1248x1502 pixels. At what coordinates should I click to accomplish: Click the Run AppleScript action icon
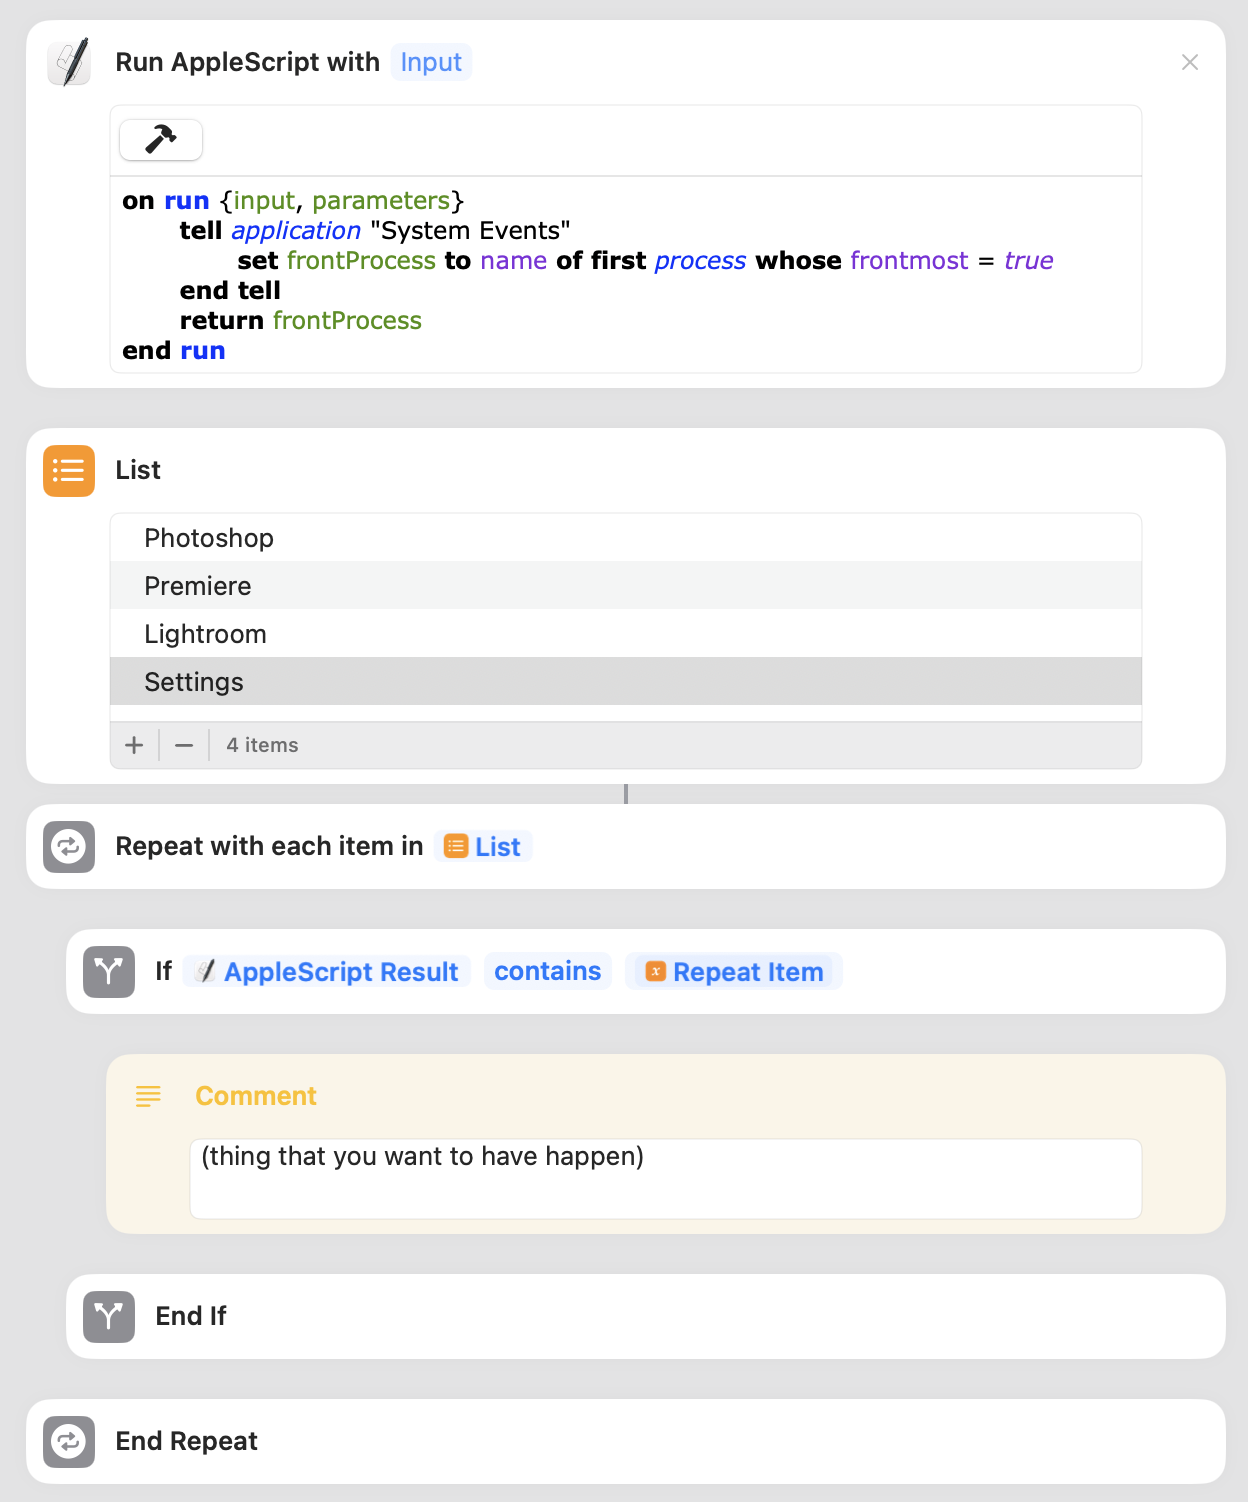point(69,62)
